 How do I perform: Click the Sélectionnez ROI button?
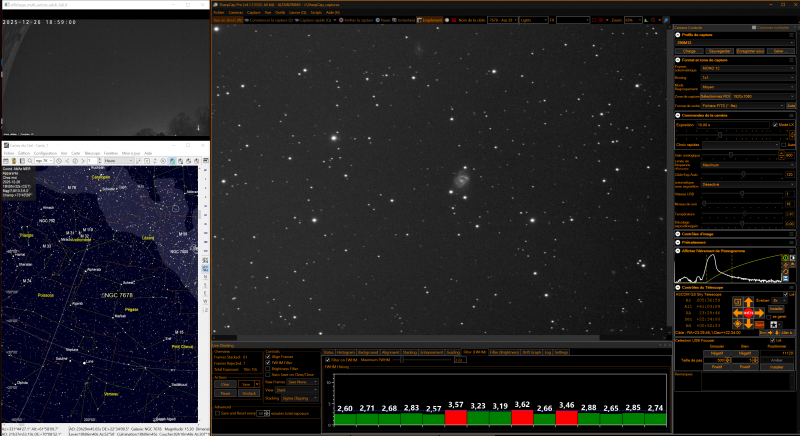715,96
